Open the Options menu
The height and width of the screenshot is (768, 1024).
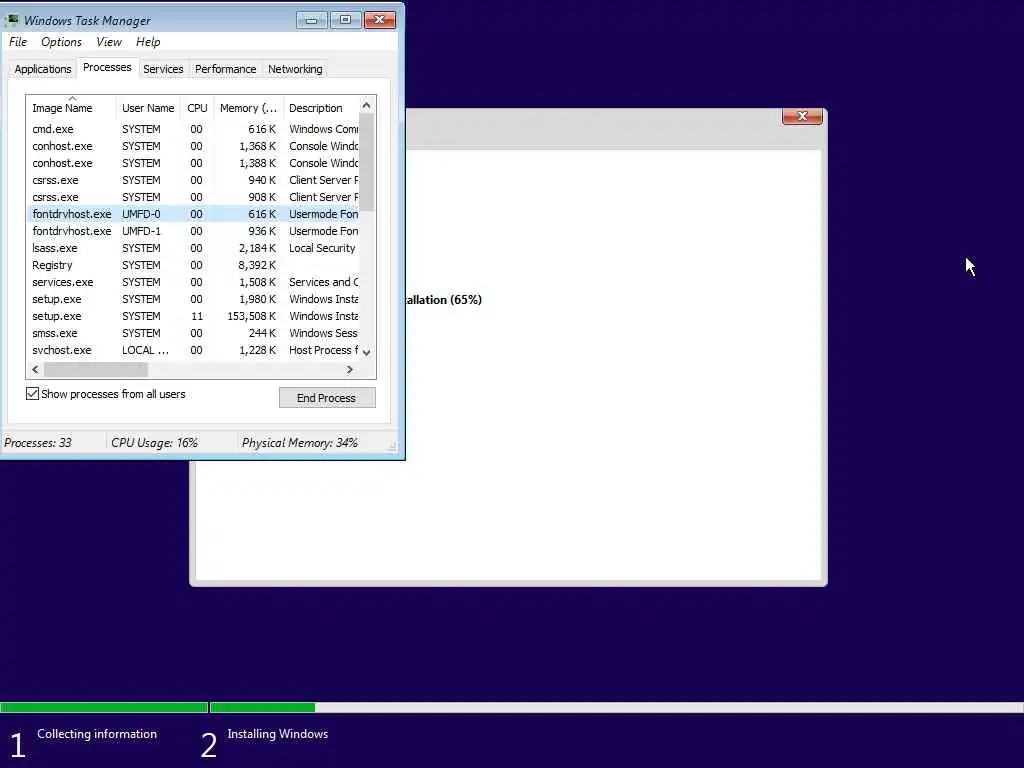click(61, 42)
